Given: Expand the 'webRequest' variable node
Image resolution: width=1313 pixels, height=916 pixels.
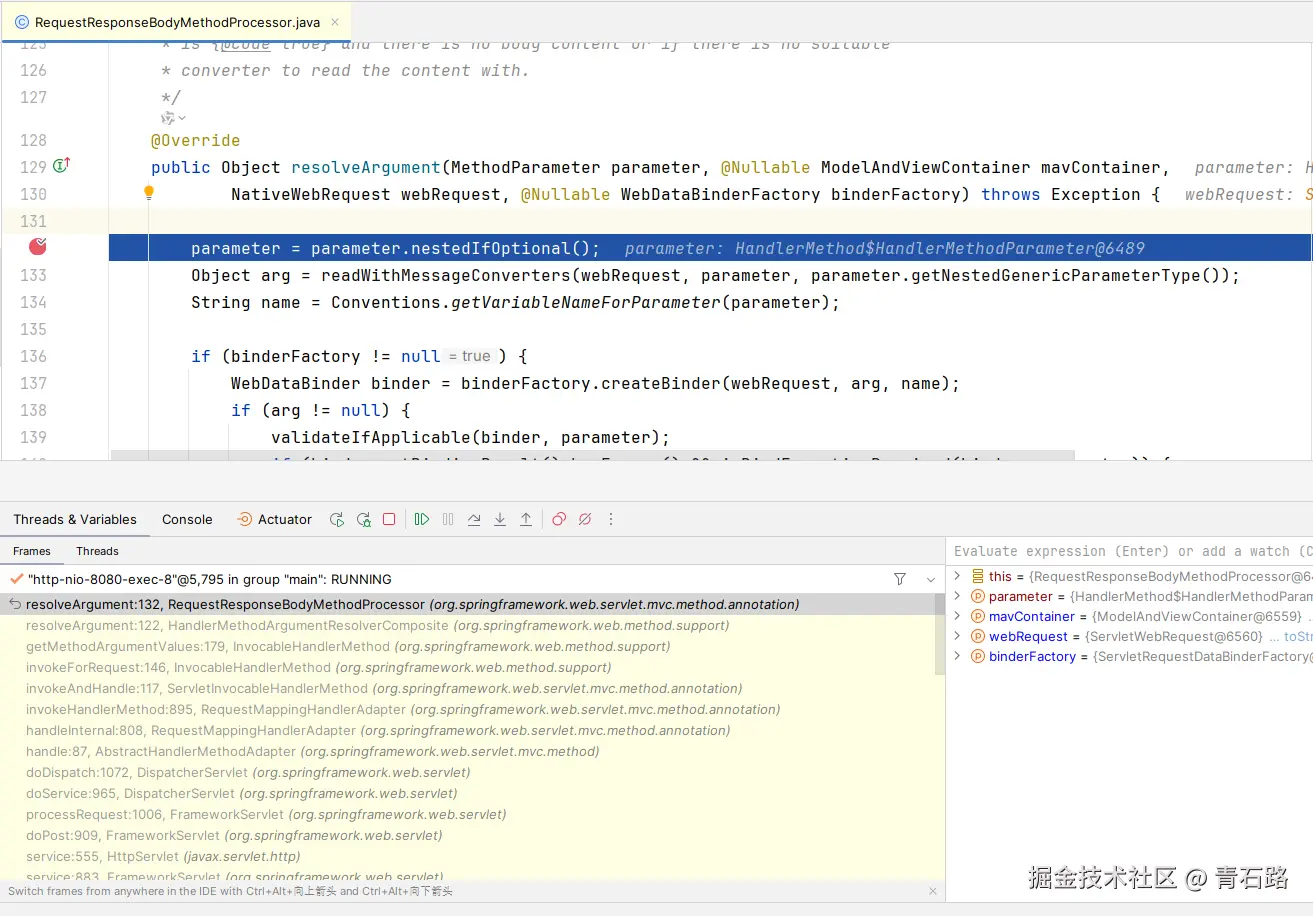Looking at the screenshot, I should 957,636.
